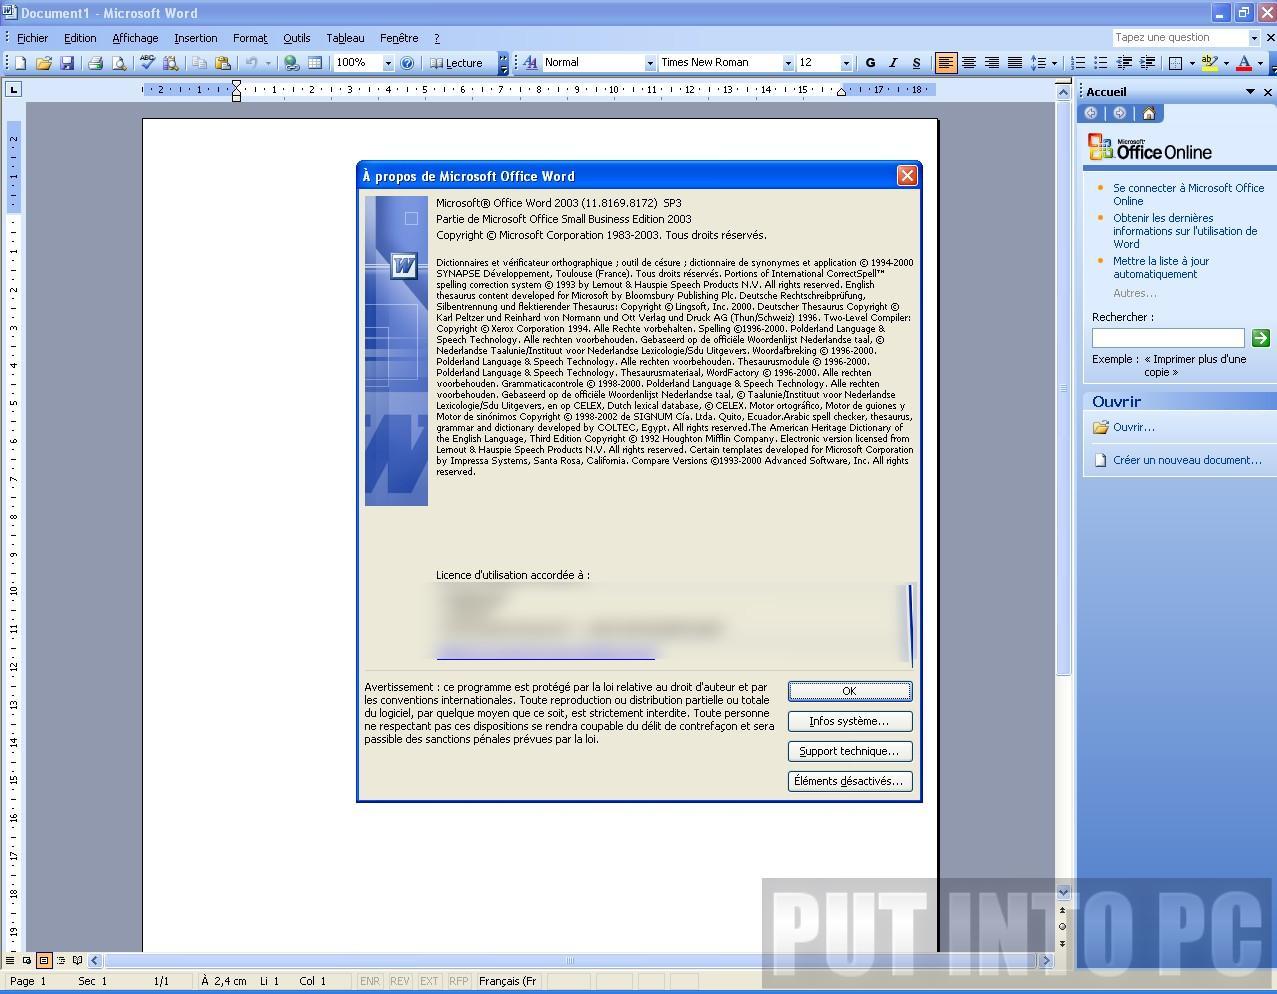Apply numbered list formatting
The height and width of the screenshot is (994, 1277).
1077,63
